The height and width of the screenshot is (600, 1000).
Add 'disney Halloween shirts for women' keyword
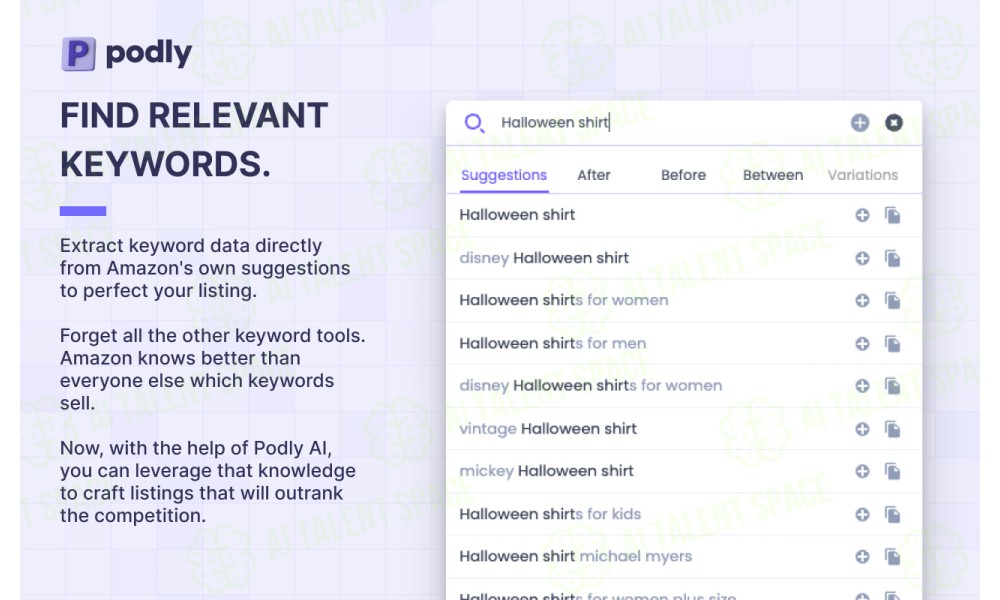click(862, 386)
